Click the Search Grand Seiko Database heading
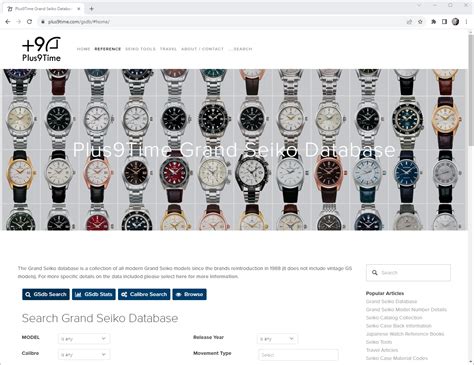474x365 pixels. point(100,318)
